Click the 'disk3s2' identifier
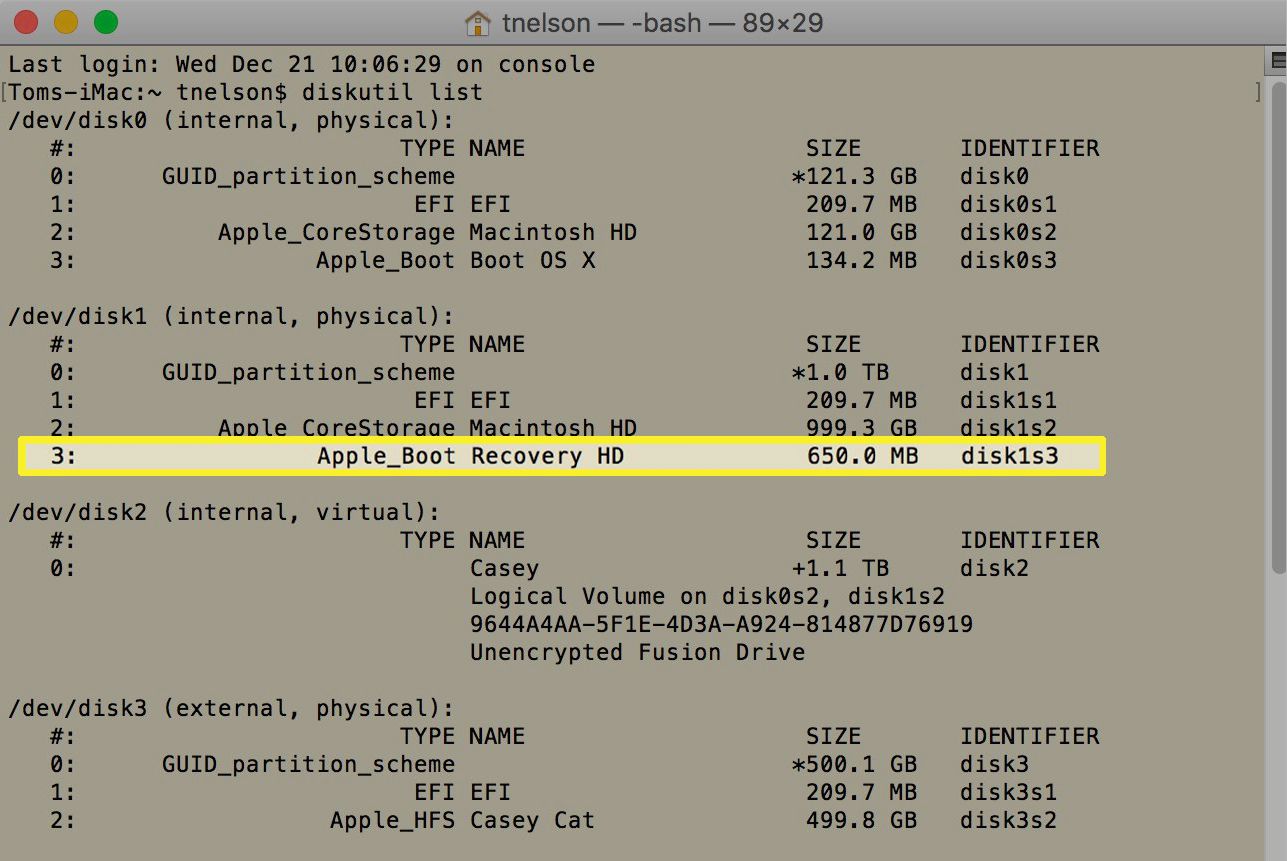The image size is (1287, 861). [1009, 821]
